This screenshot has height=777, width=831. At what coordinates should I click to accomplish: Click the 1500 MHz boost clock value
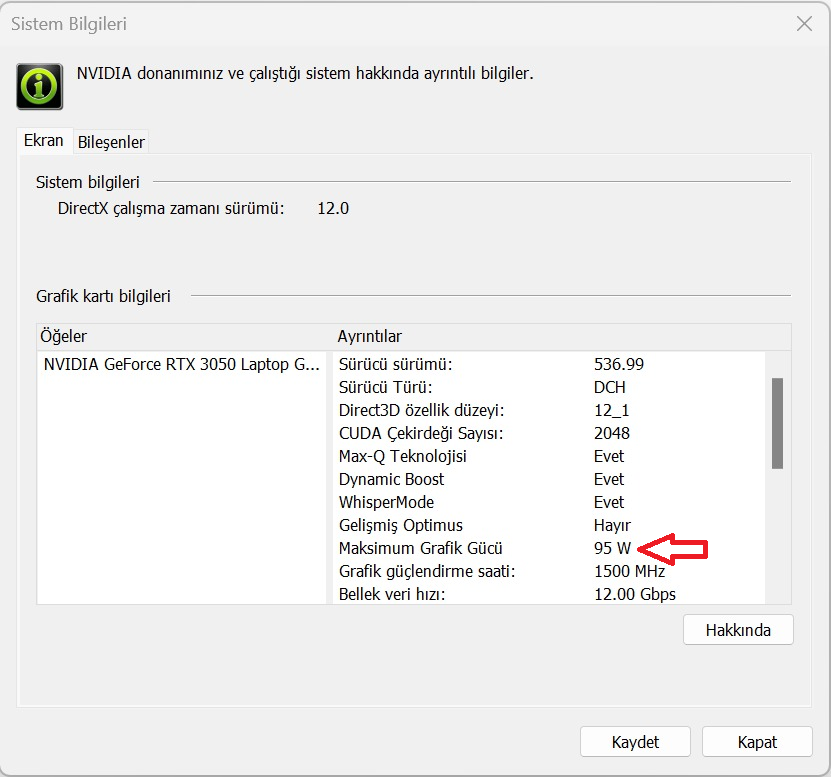[x=629, y=571]
